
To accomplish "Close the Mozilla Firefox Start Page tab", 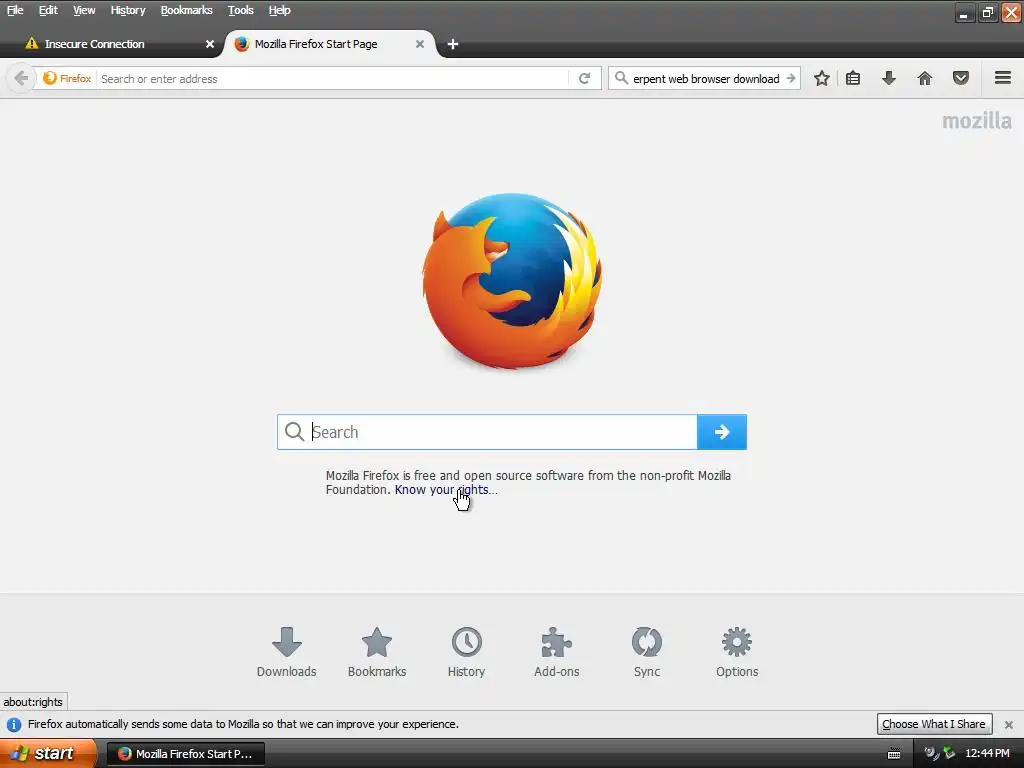I will tap(420, 44).
